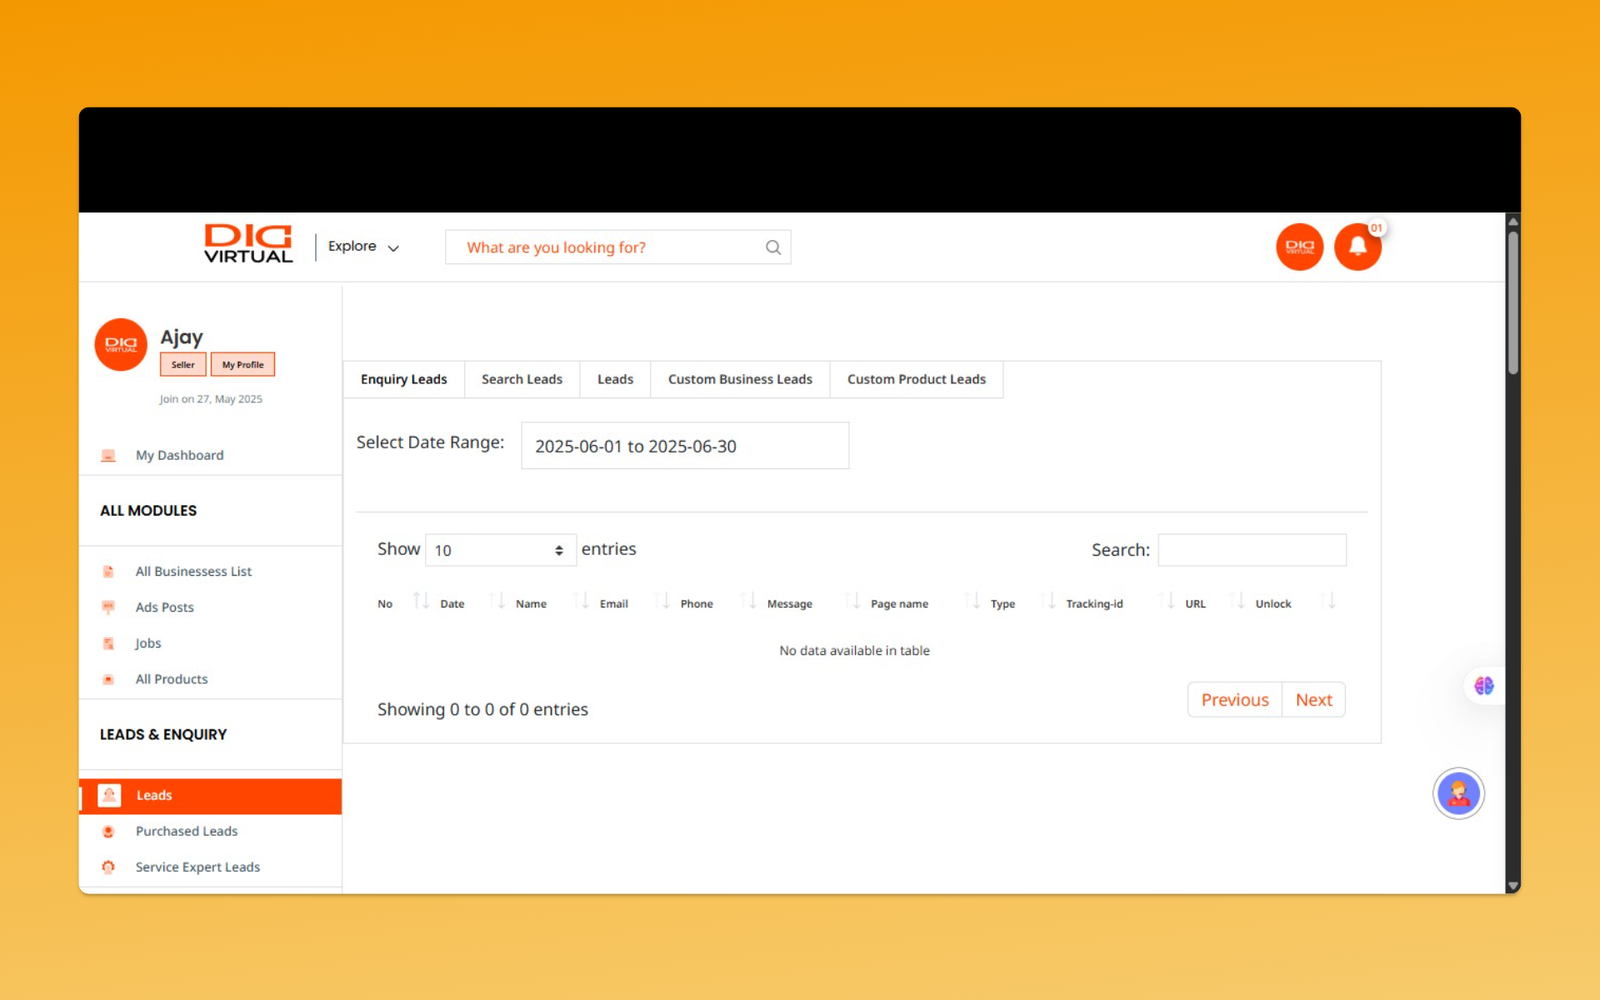Open All Businessess List
Image resolution: width=1600 pixels, height=1000 pixels.
[194, 572]
